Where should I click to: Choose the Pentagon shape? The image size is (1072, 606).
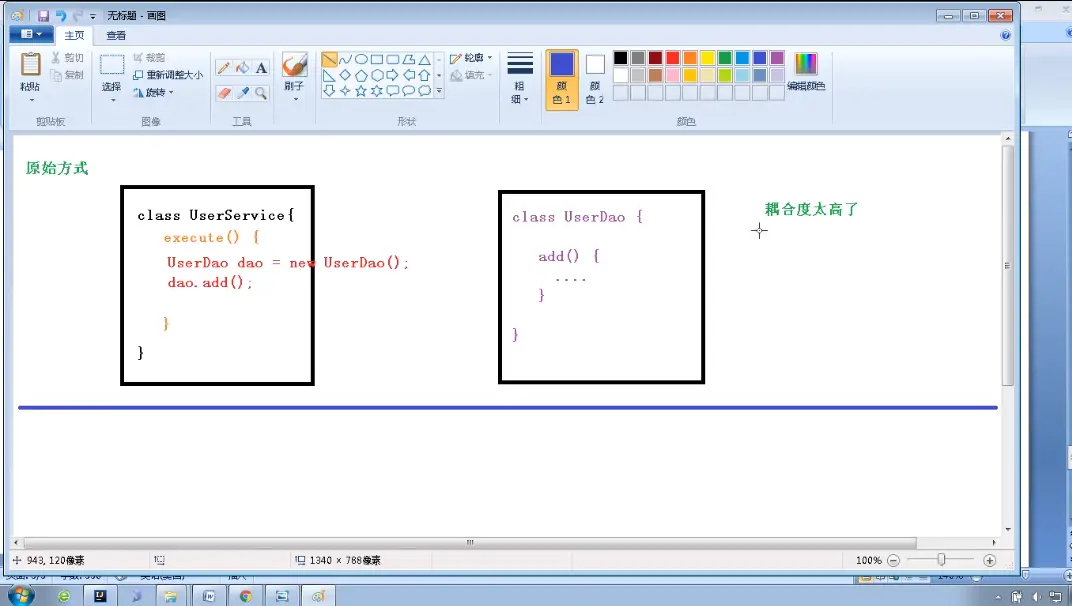tap(361, 75)
